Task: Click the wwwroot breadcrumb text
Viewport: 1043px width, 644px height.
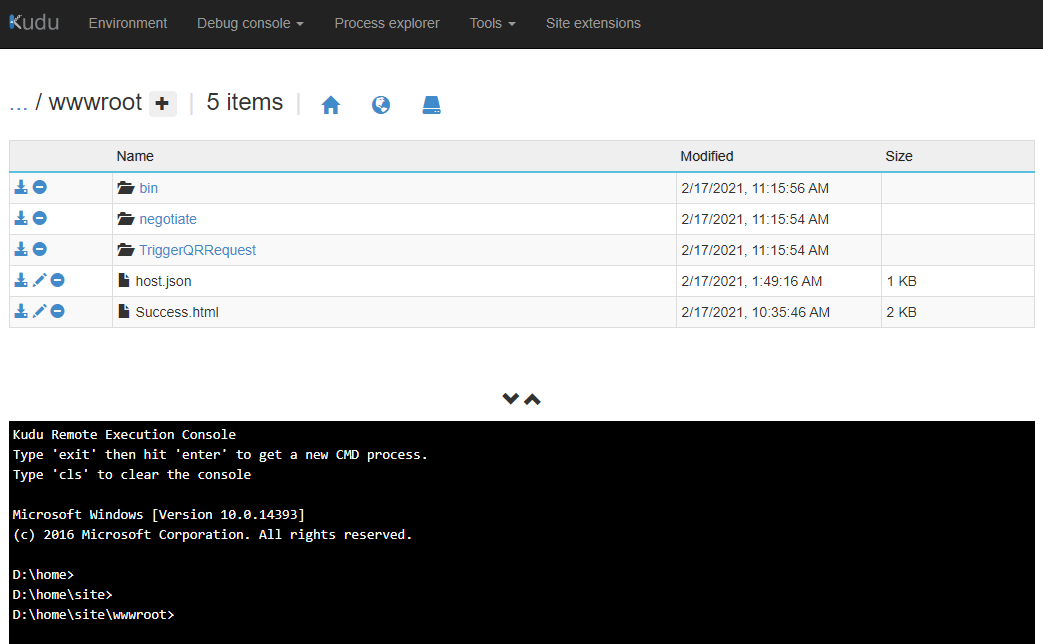Action: pyautogui.click(x=95, y=102)
